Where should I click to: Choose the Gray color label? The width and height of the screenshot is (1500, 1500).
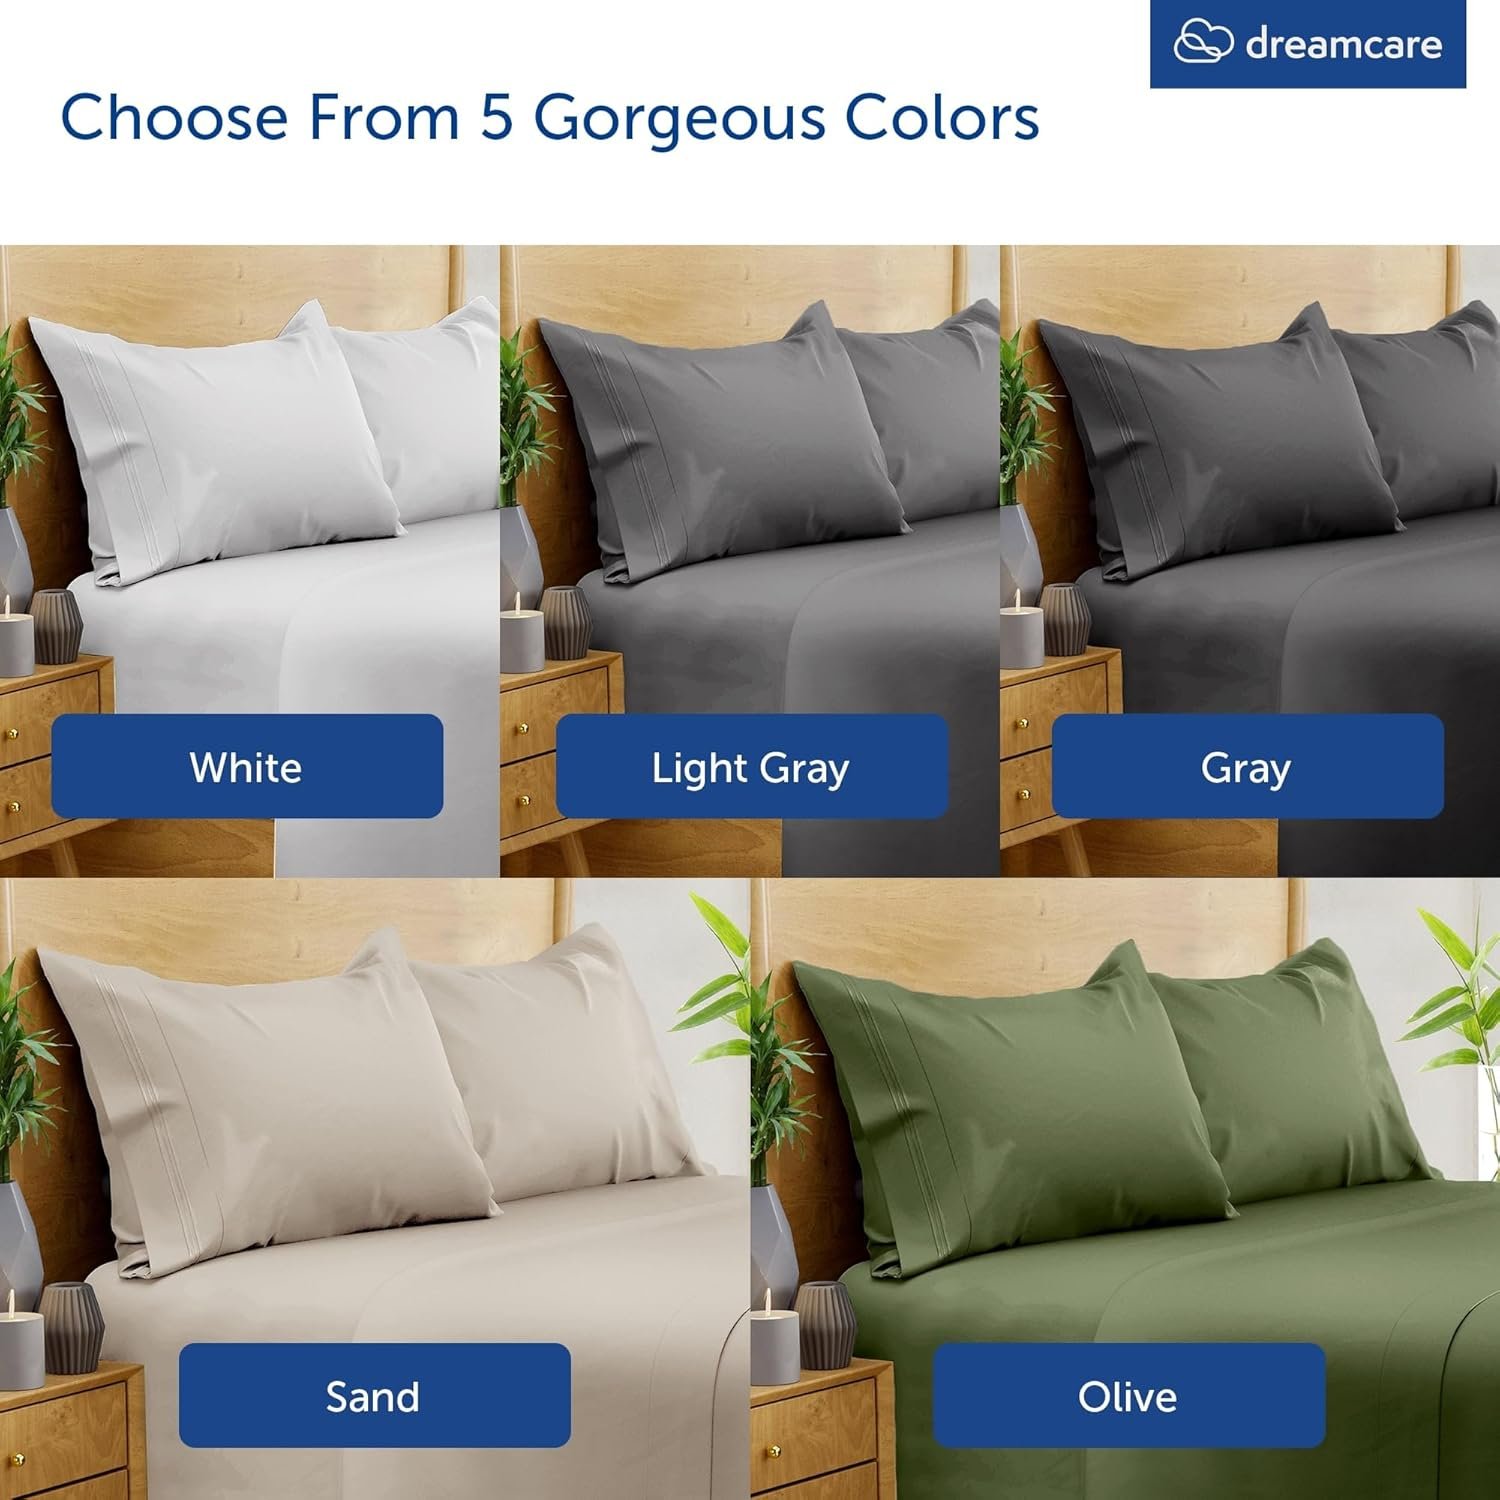click(1248, 767)
